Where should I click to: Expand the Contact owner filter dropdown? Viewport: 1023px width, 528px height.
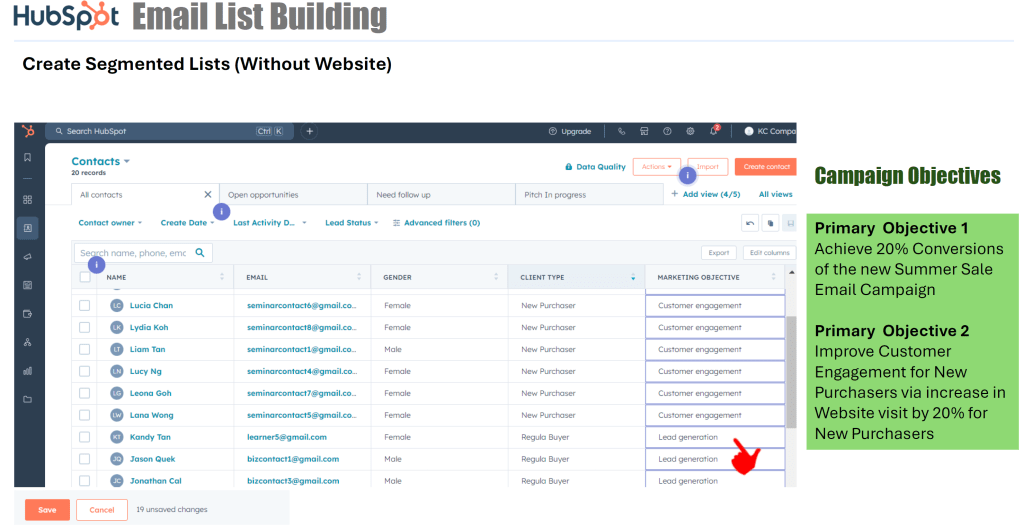click(x=110, y=223)
